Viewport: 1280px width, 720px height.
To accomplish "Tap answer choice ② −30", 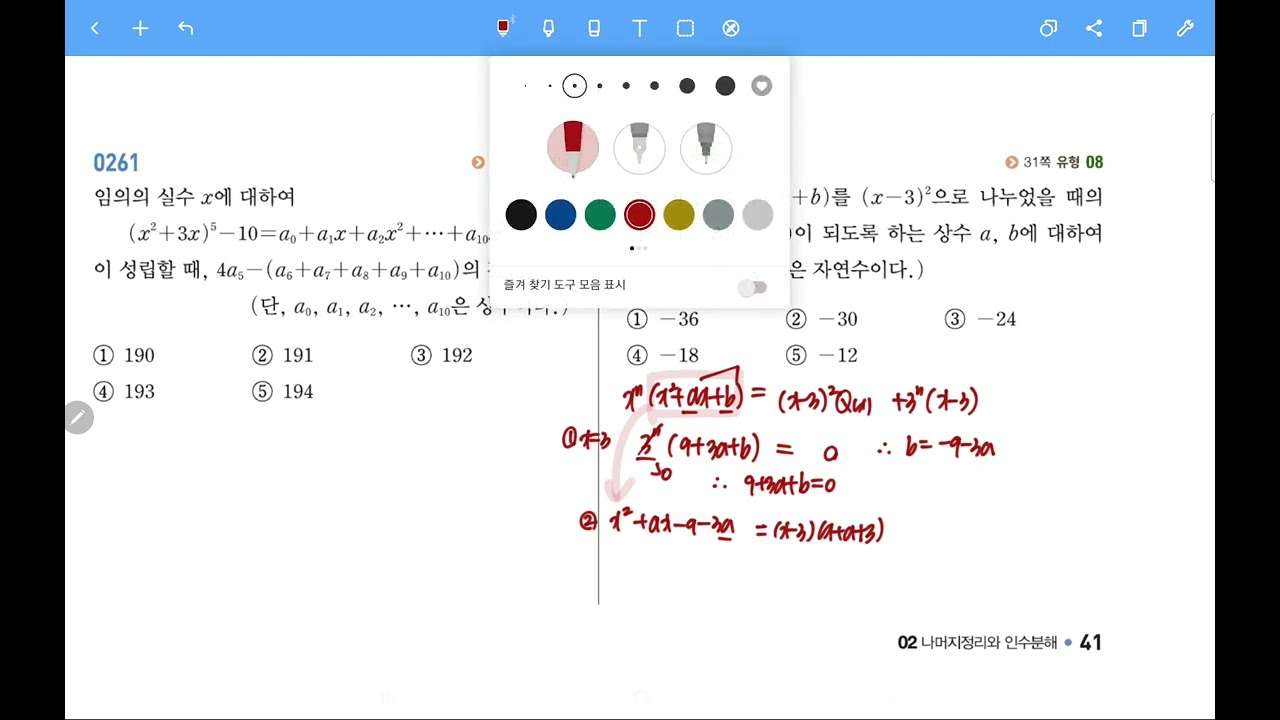I will (x=822, y=320).
